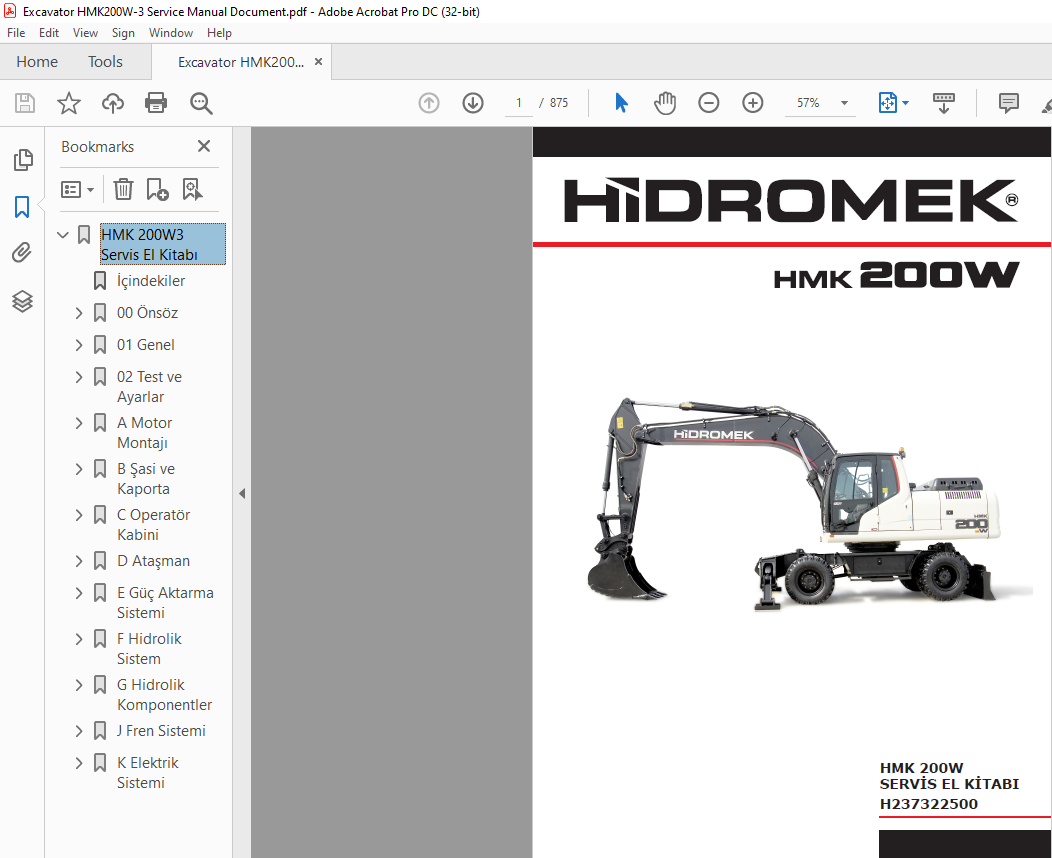The image size is (1052, 858).
Task: Open fit page options dropdown arrow
Action: [x=906, y=103]
